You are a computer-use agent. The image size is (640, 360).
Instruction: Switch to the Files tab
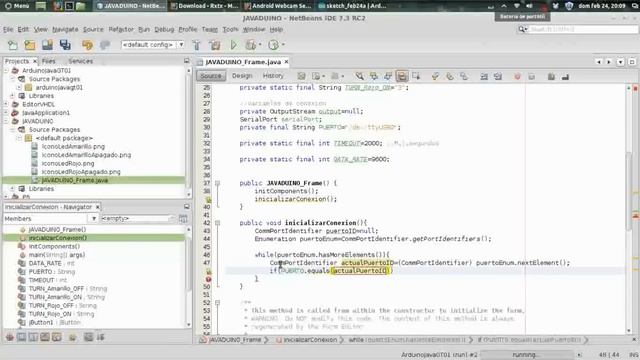(x=48, y=61)
